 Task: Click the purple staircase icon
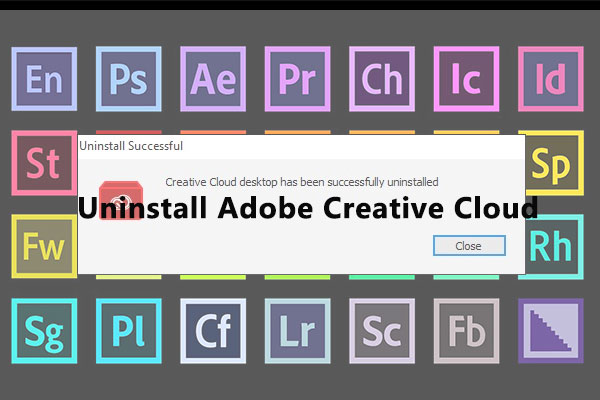pos(551,331)
